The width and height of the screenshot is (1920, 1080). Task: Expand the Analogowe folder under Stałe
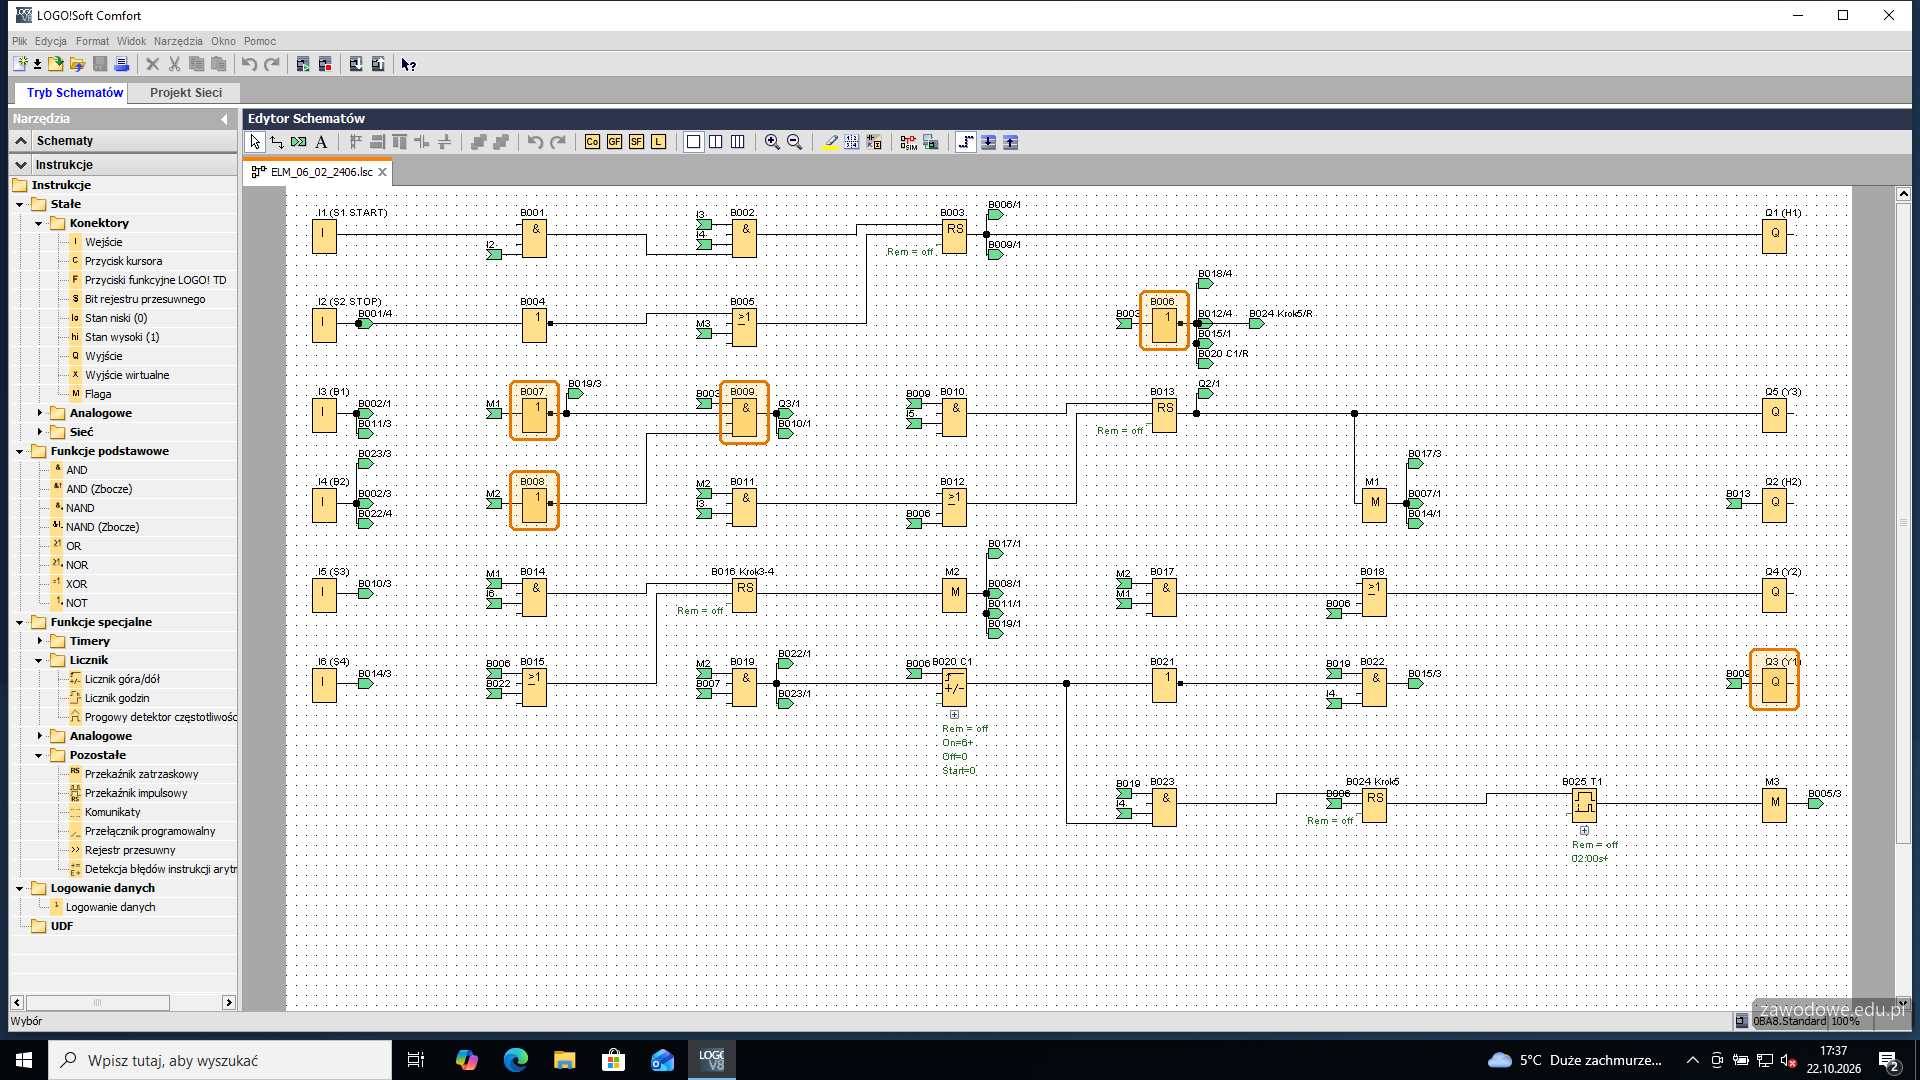[39, 413]
